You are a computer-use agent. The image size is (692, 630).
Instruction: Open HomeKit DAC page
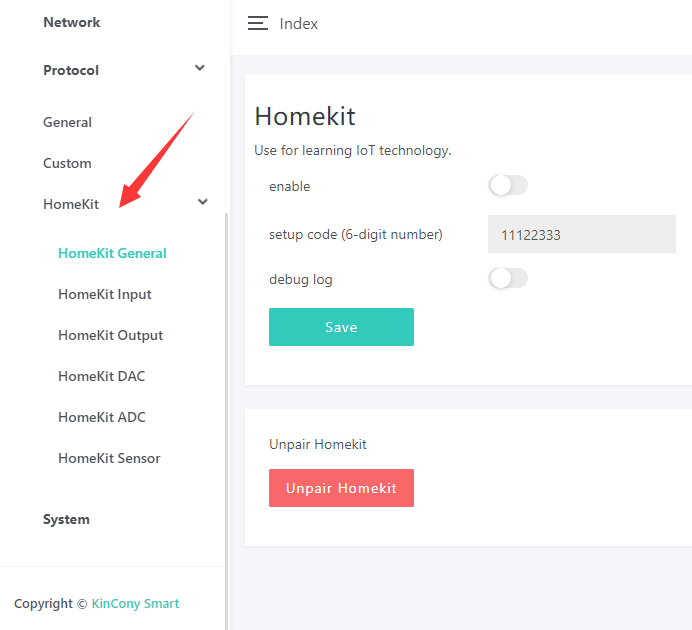[101, 376]
